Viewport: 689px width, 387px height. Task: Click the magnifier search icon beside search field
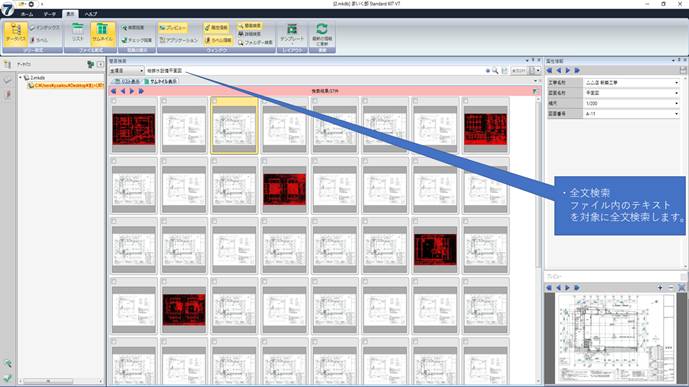coord(496,71)
